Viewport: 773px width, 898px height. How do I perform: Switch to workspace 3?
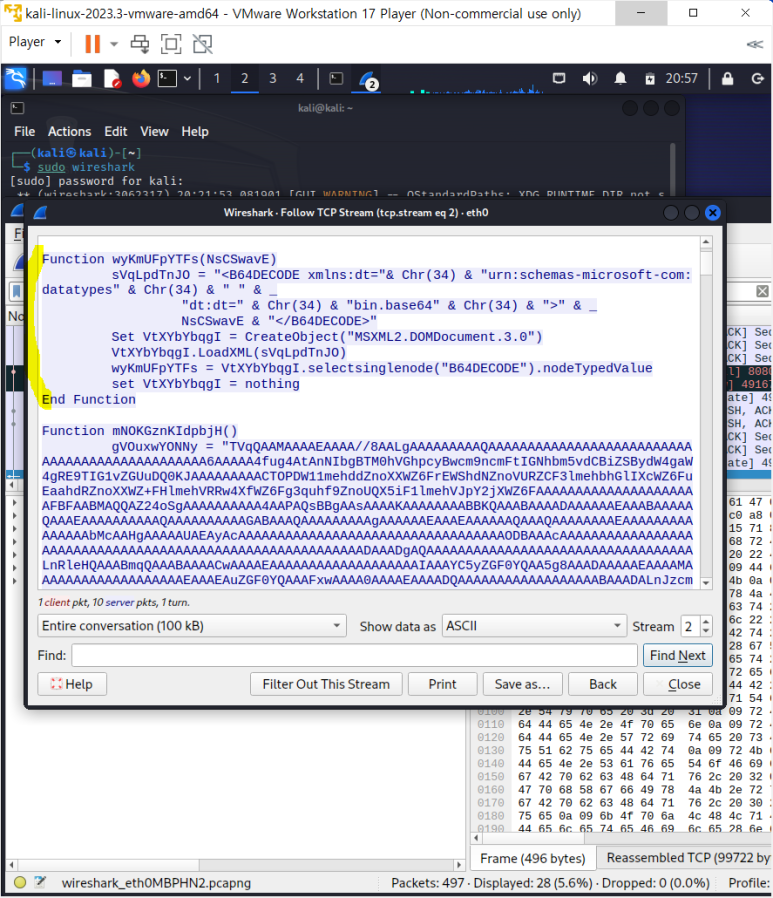273,78
